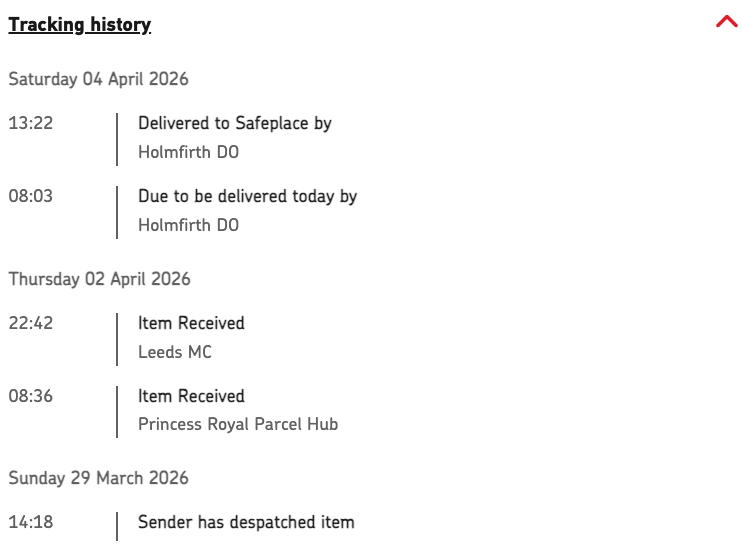Screen dimensions: 743x551
Task: Collapse tracking history with the red chevron
Action: click(x=726, y=23)
